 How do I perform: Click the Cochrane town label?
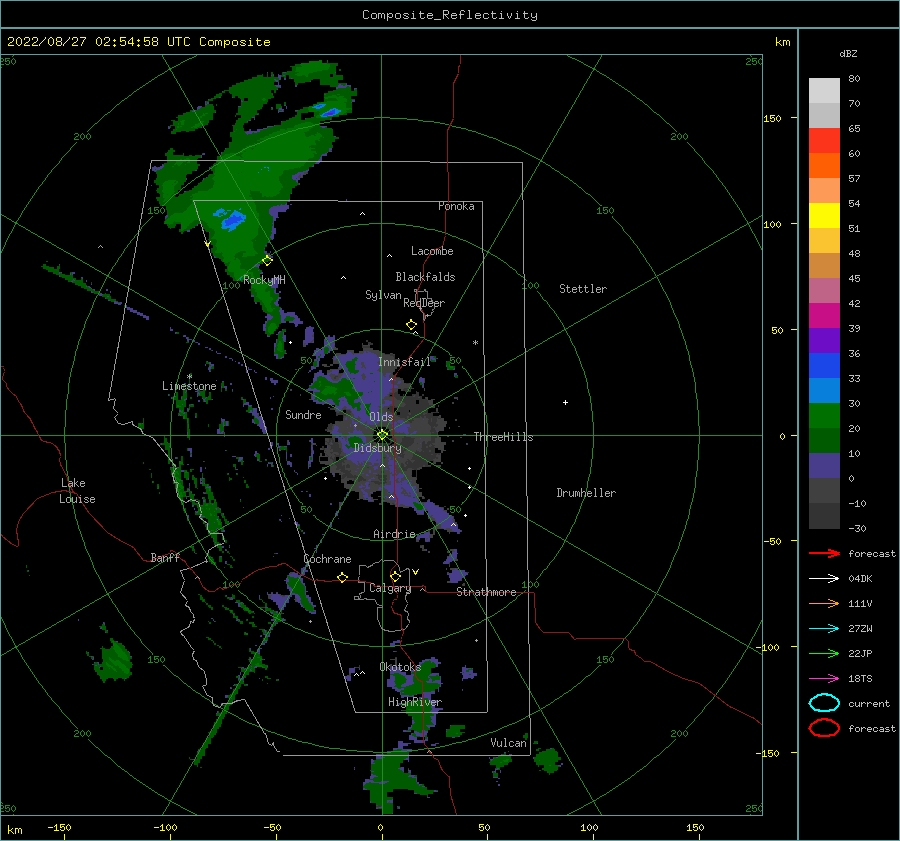327,559
